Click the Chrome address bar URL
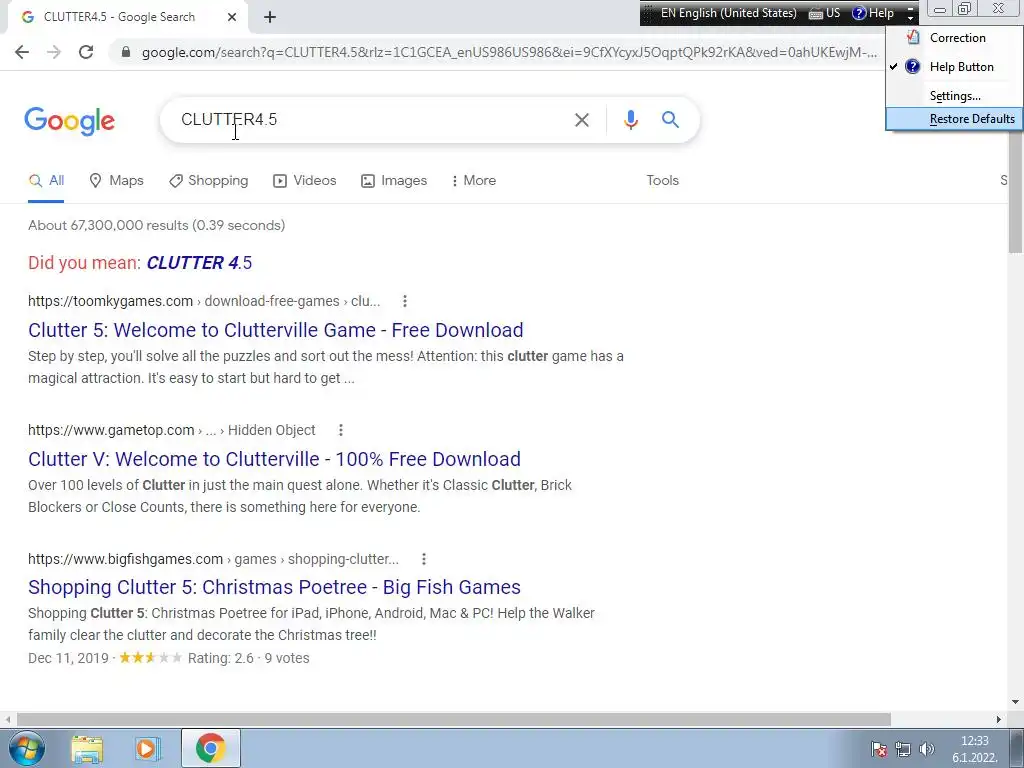 pos(509,52)
